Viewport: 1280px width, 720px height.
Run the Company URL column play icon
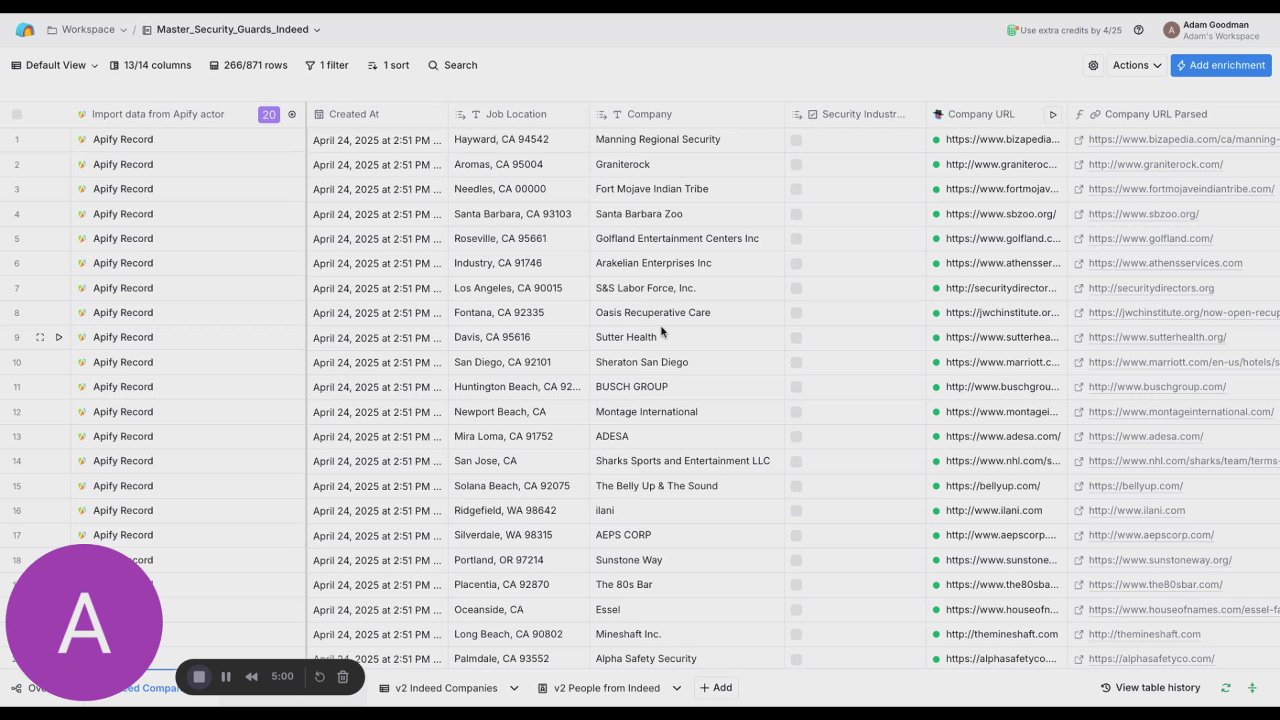[x=1052, y=114]
